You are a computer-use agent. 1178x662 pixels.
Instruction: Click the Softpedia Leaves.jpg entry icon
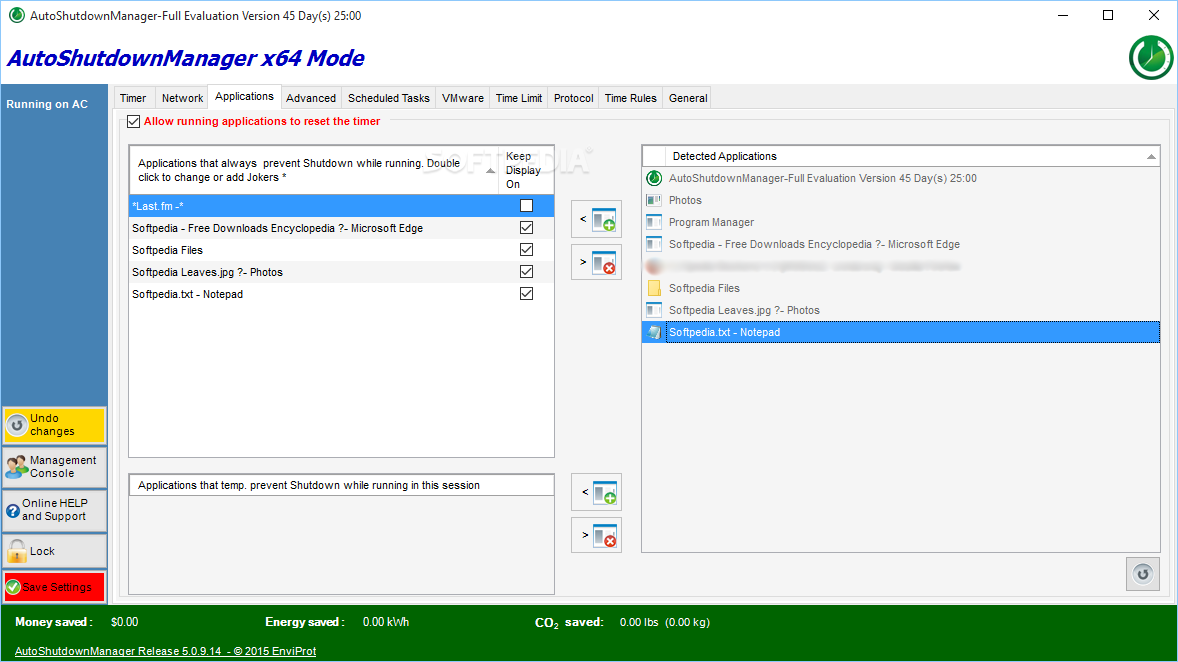pos(654,310)
